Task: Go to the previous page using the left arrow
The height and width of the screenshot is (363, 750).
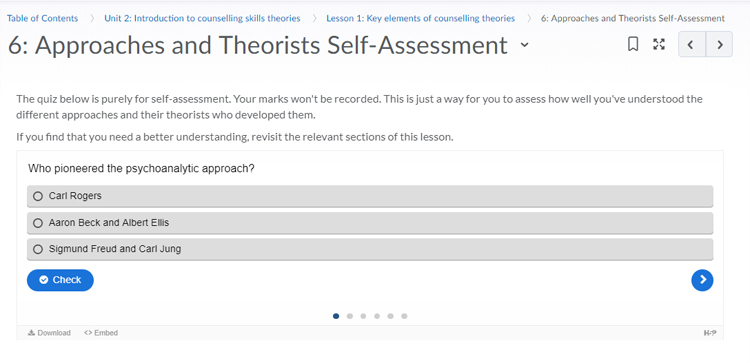Action: pyautogui.click(x=692, y=44)
